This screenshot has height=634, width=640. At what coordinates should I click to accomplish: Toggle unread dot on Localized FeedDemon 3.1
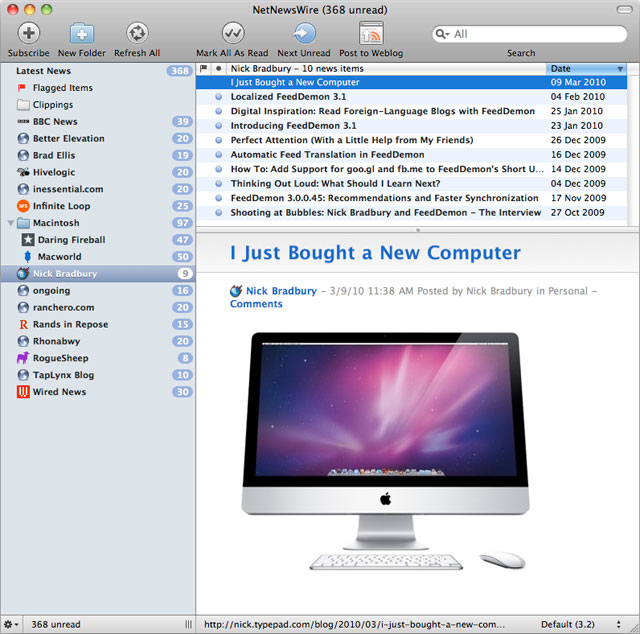(219, 97)
